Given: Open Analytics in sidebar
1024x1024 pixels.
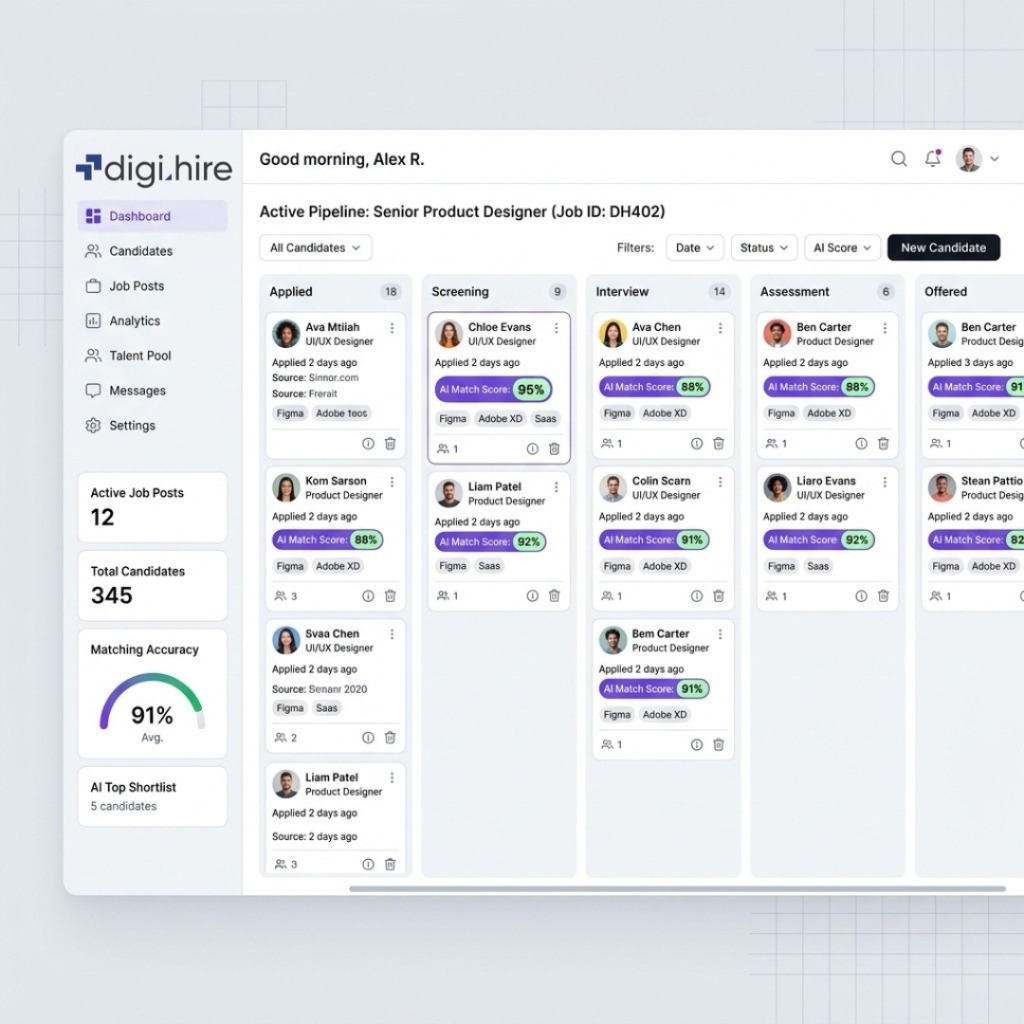Looking at the screenshot, I should tap(123, 321).
